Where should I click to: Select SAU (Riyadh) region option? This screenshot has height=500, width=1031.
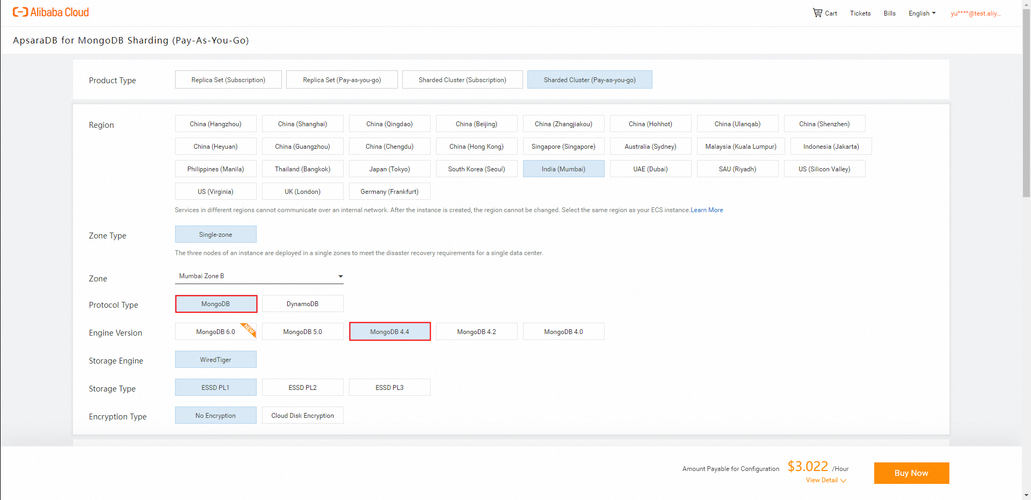(x=738, y=169)
